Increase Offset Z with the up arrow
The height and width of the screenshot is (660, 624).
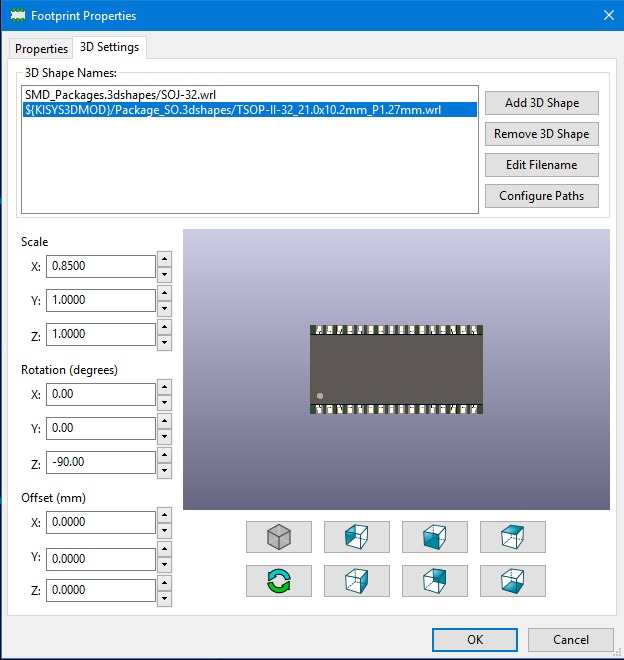[x=164, y=583]
